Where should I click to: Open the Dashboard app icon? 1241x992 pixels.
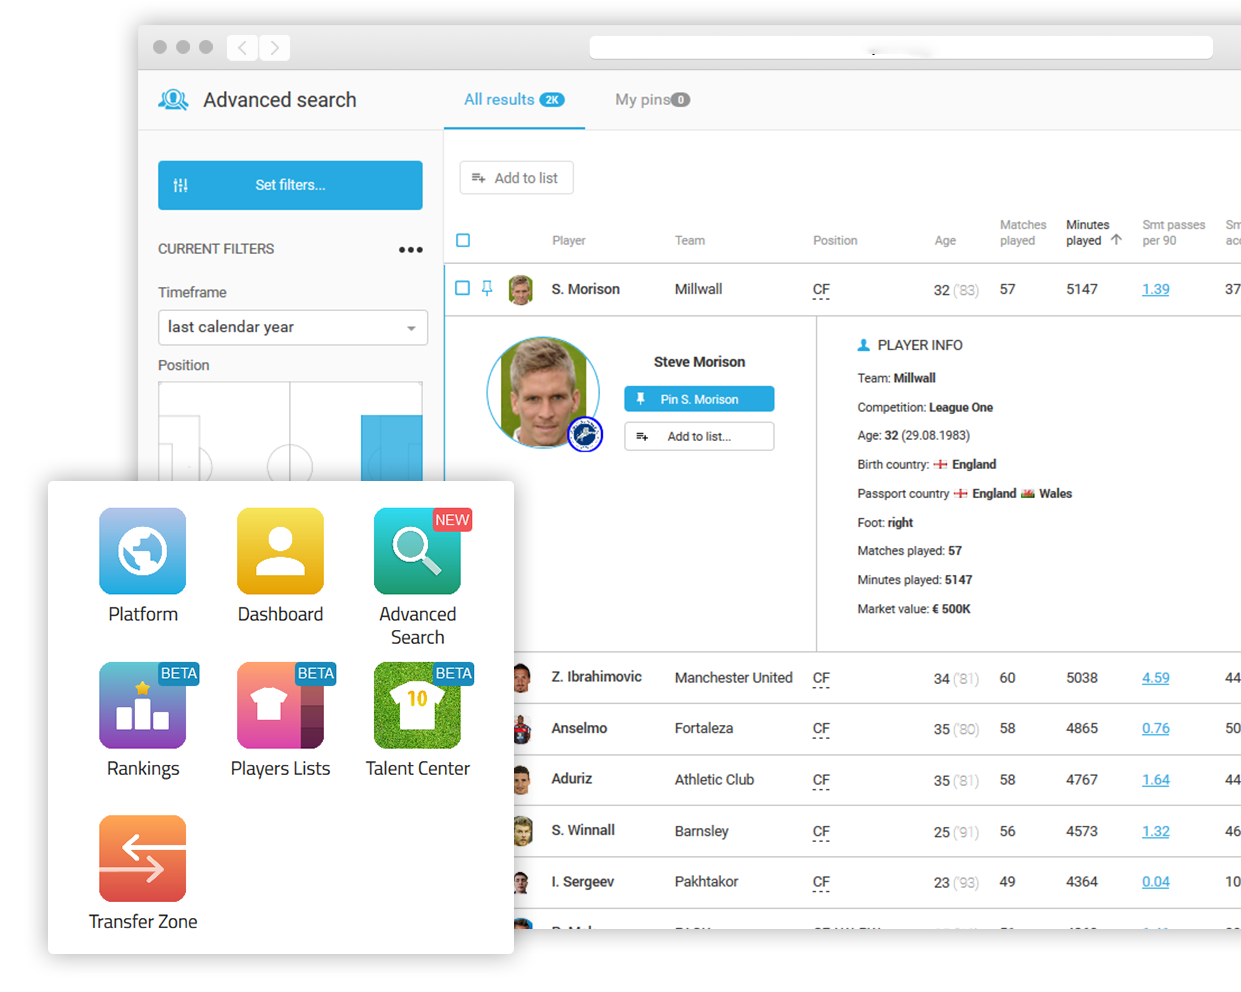[280, 551]
